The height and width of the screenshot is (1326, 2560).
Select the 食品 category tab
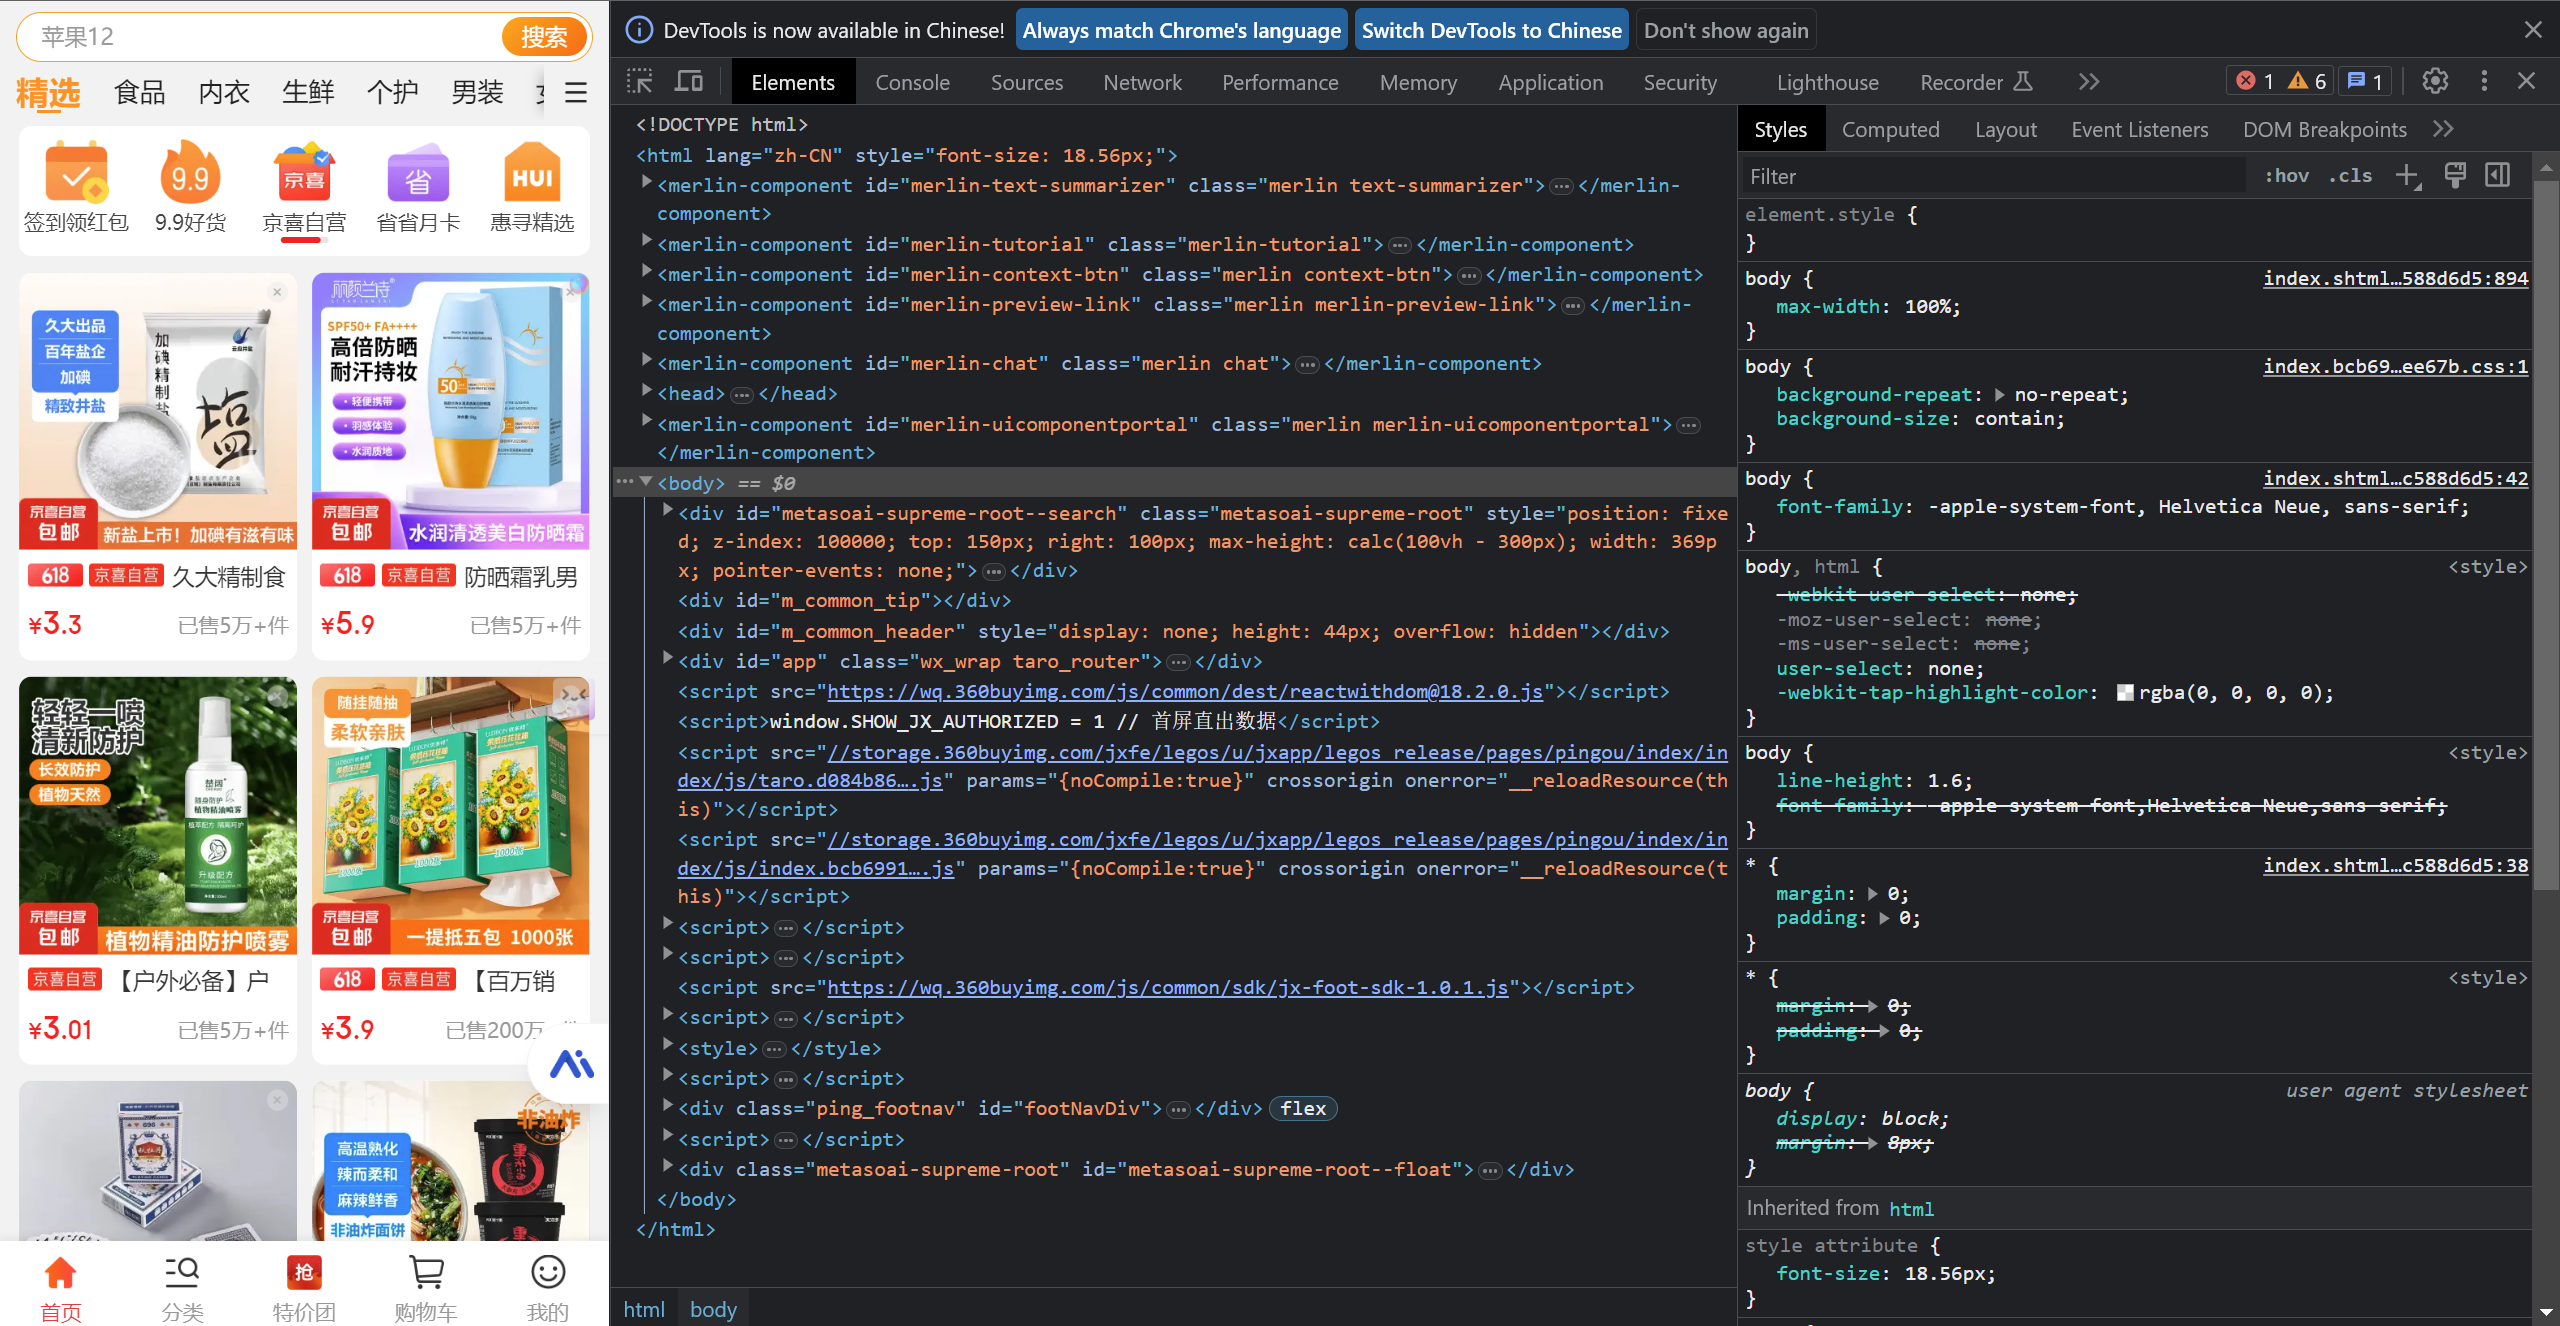140,93
